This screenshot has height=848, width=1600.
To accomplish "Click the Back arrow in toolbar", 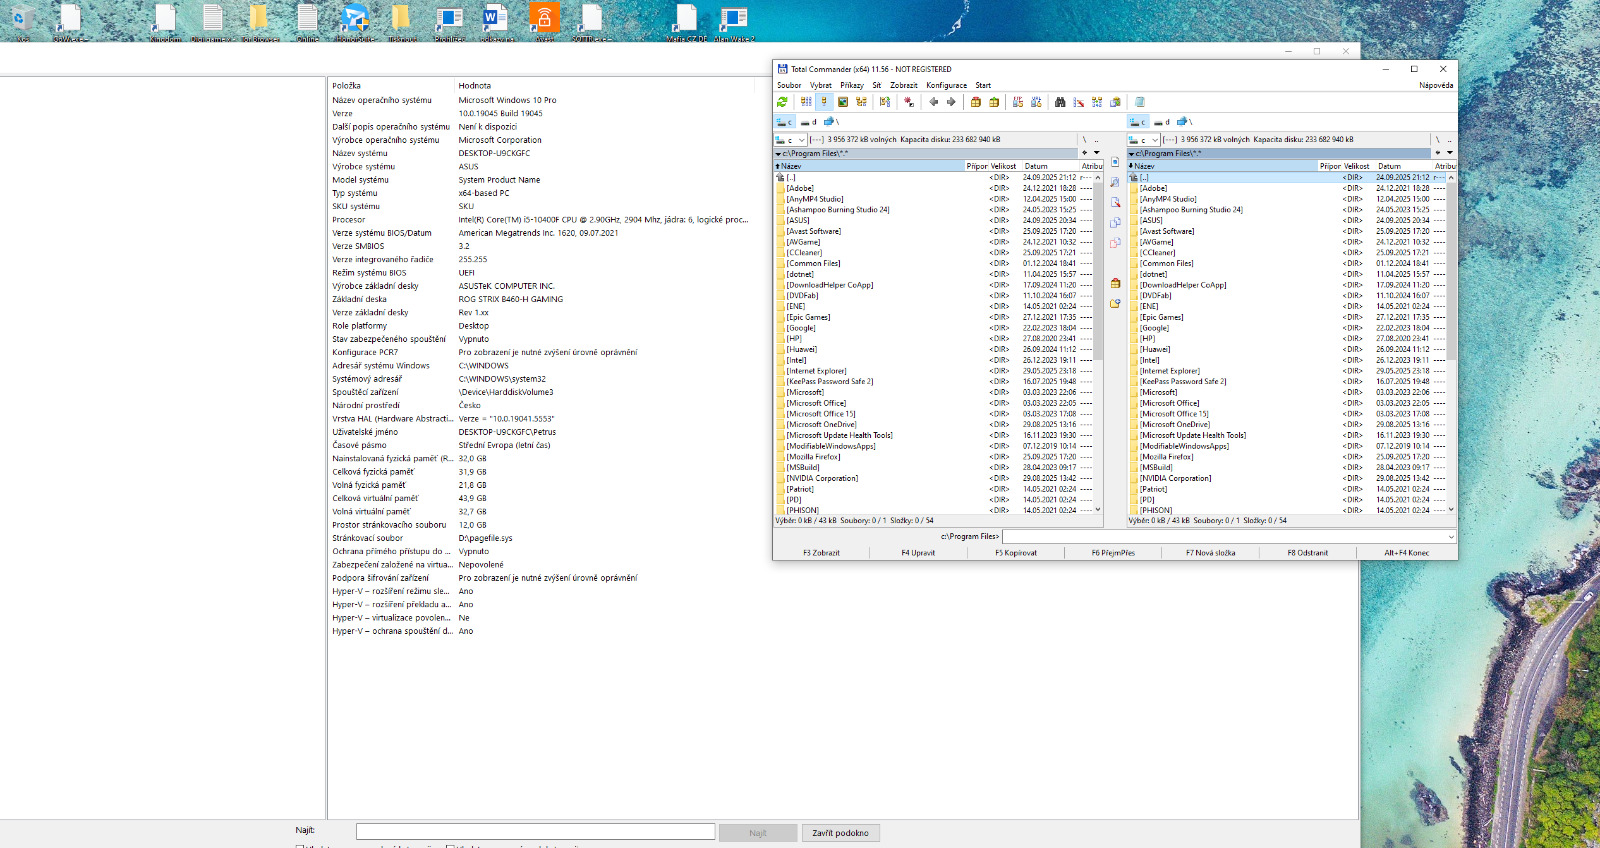I will pyautogui.click(x=933, y=102).
